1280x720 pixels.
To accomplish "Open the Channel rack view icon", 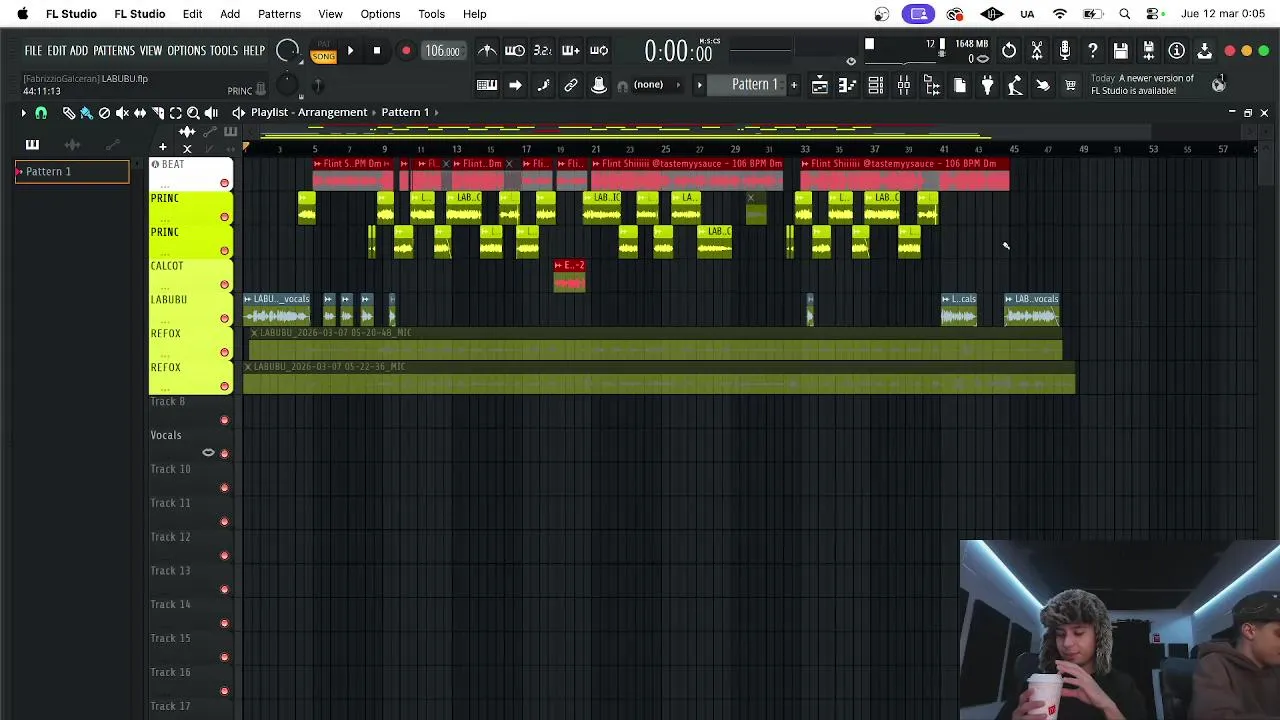I will coord(875,86).
